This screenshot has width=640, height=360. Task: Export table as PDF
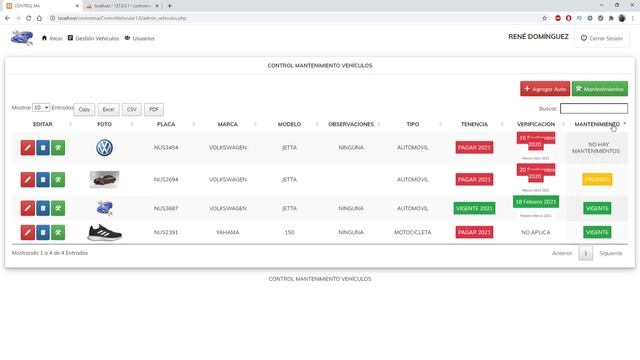154,109
